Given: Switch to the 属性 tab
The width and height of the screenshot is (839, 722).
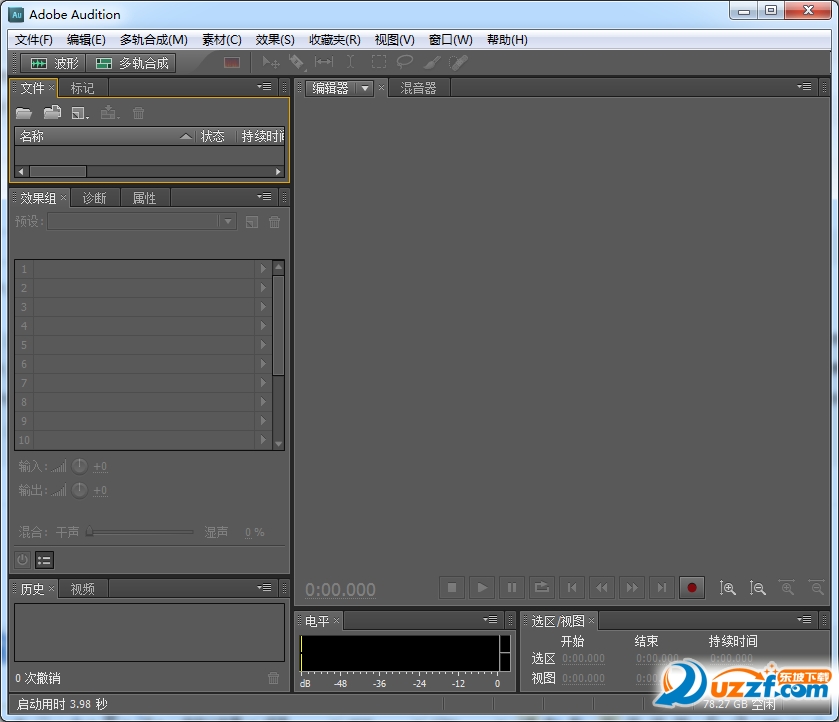Looking at the screenshot, I should click(x=144, y=198).
